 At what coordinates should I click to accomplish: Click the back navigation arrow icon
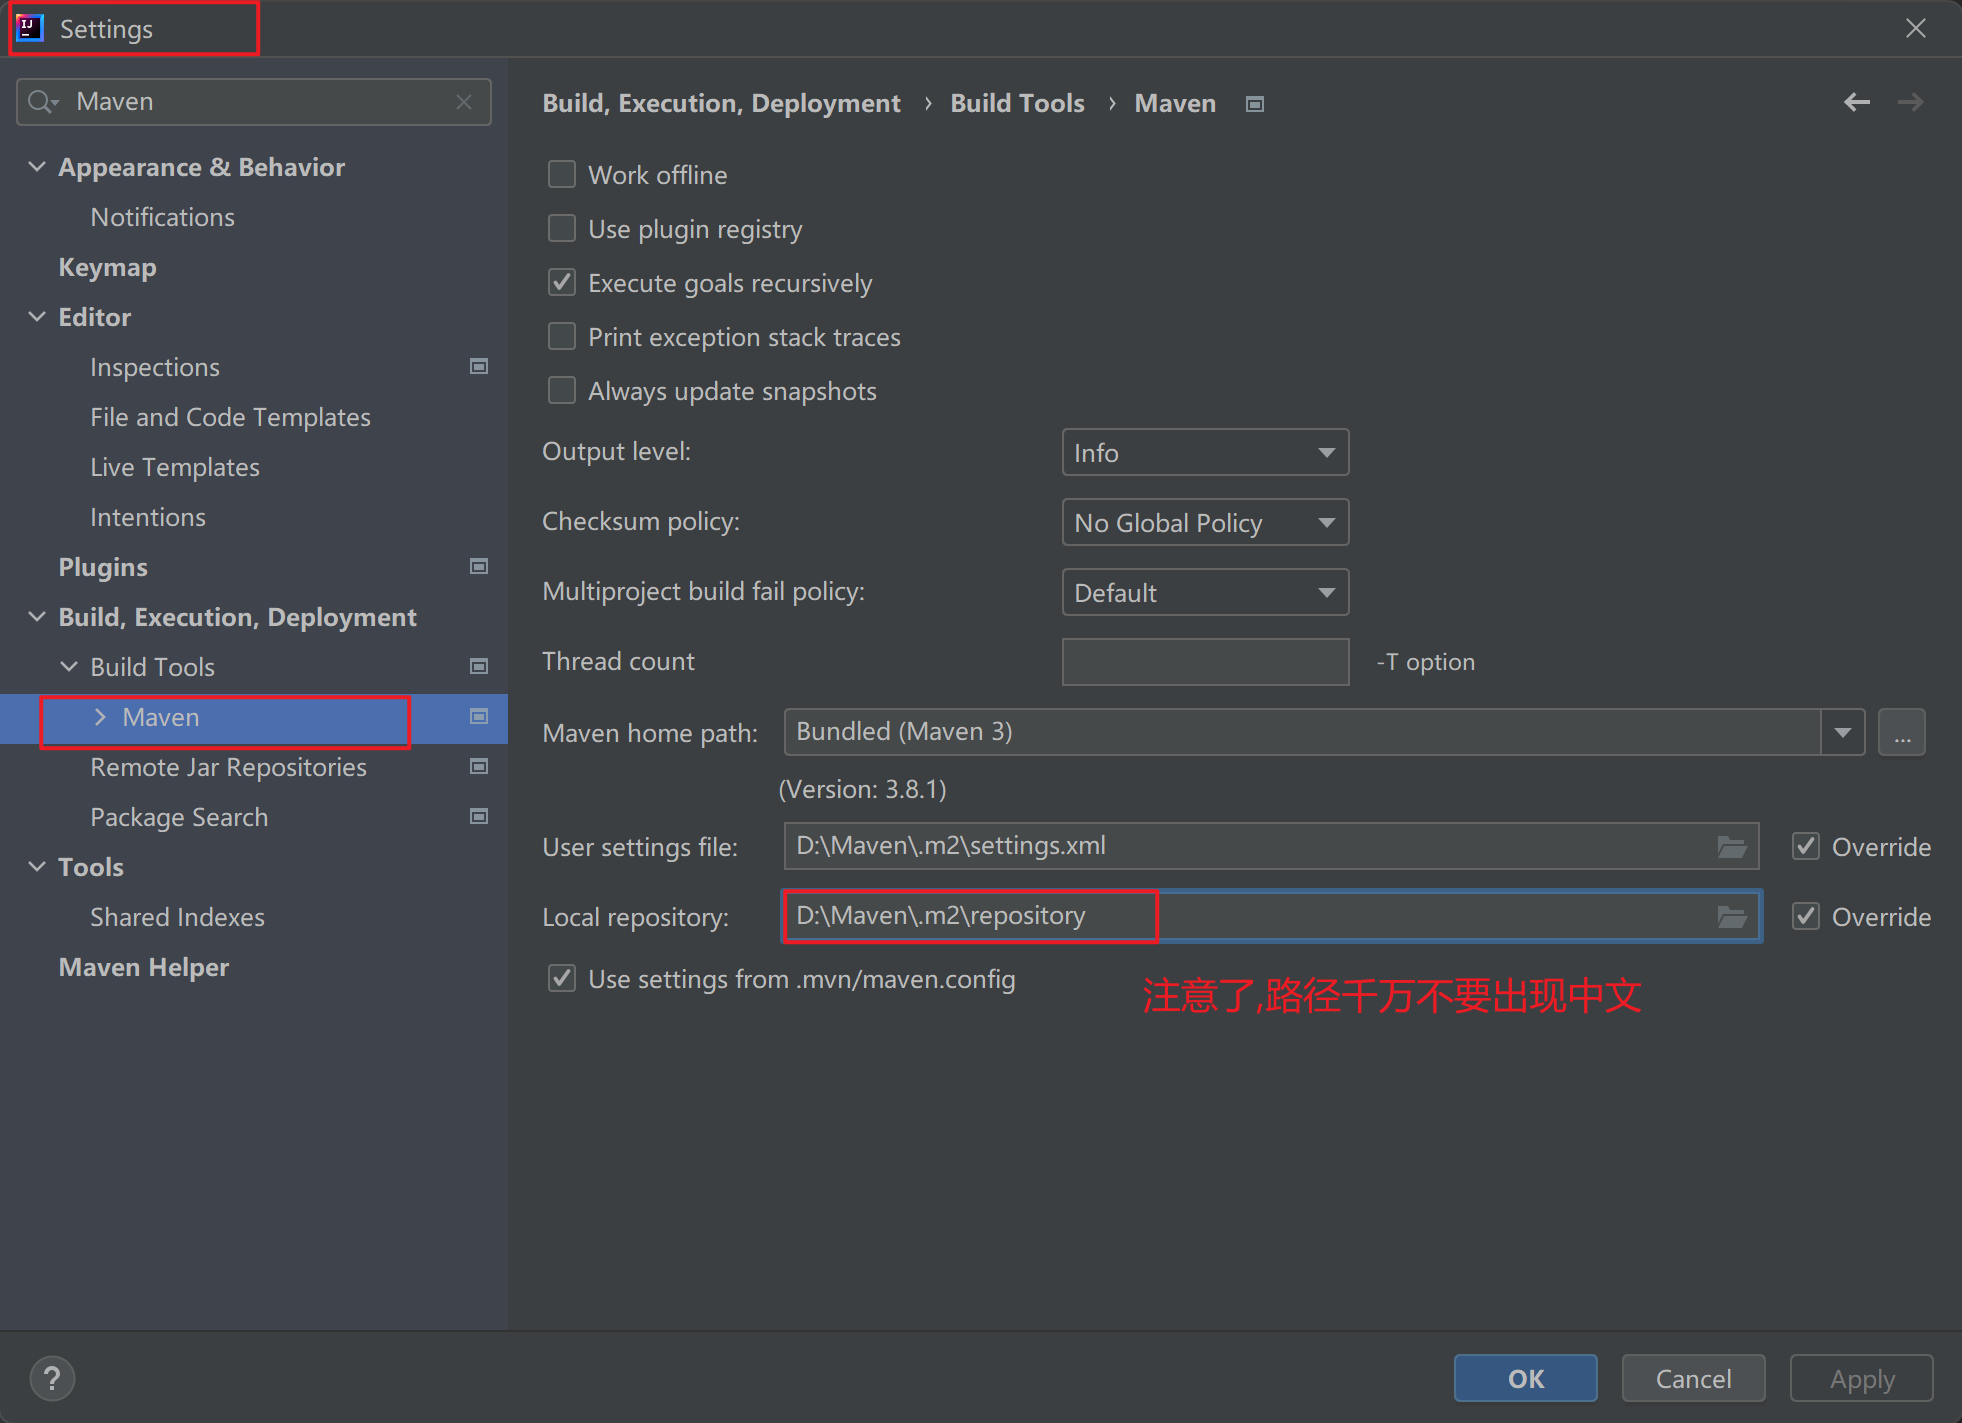1856,102
